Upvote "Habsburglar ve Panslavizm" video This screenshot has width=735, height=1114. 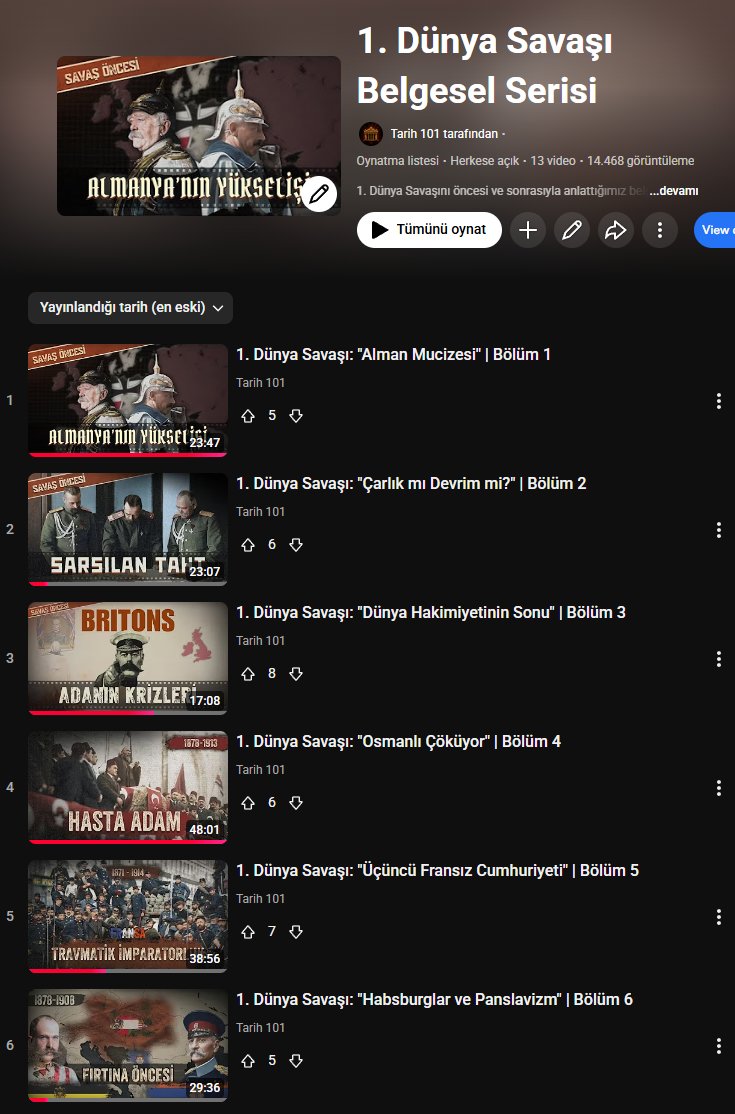[248, 1061]
